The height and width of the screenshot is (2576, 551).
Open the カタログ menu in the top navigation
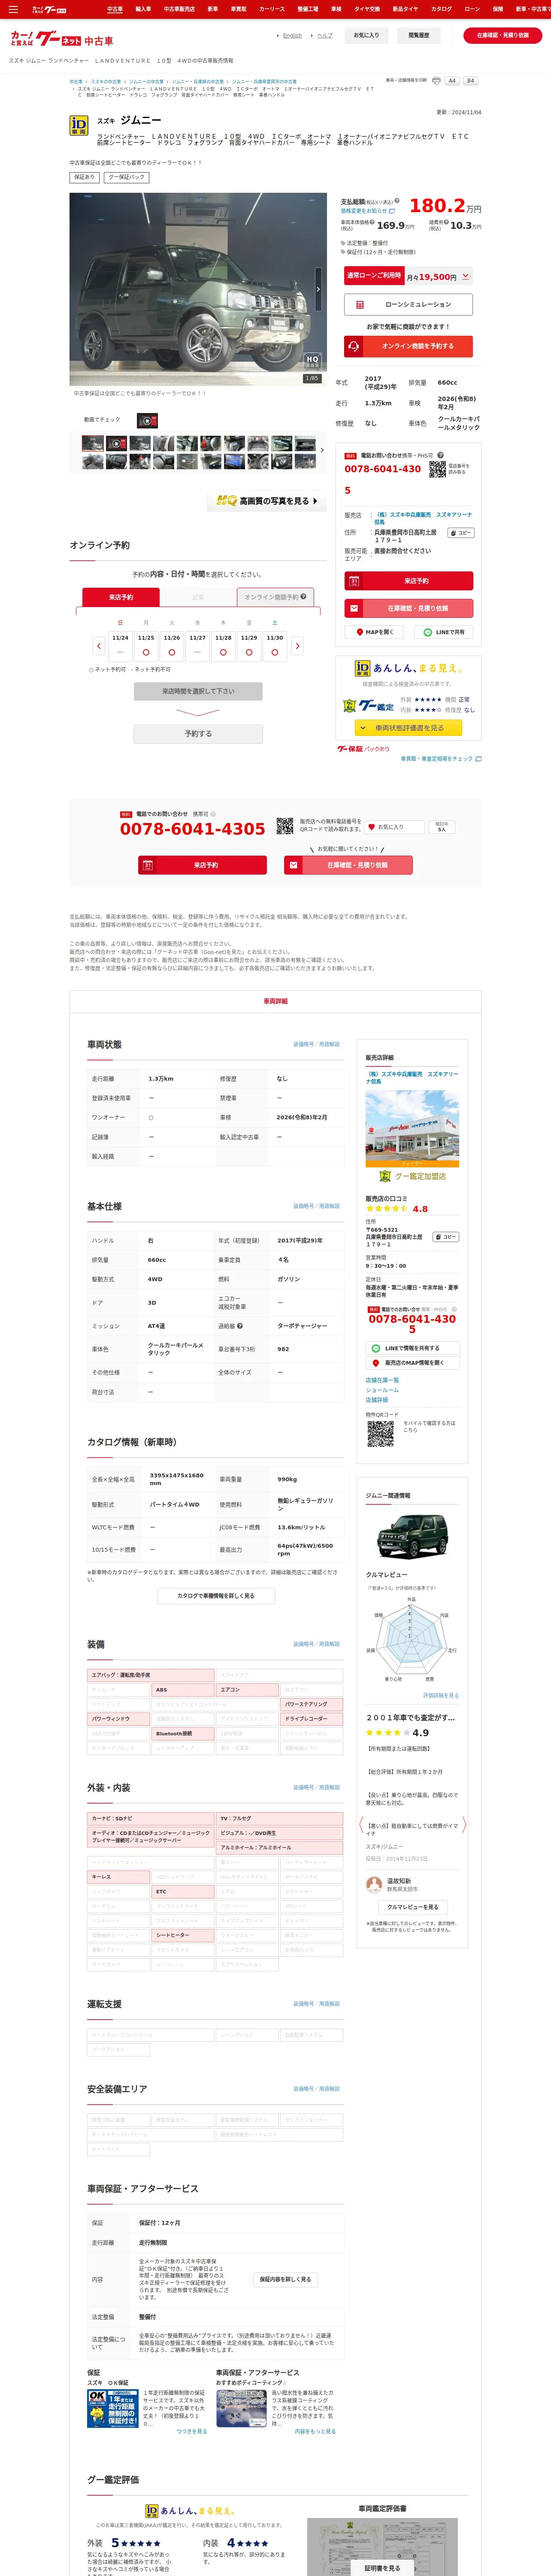[x=441, y=9]
